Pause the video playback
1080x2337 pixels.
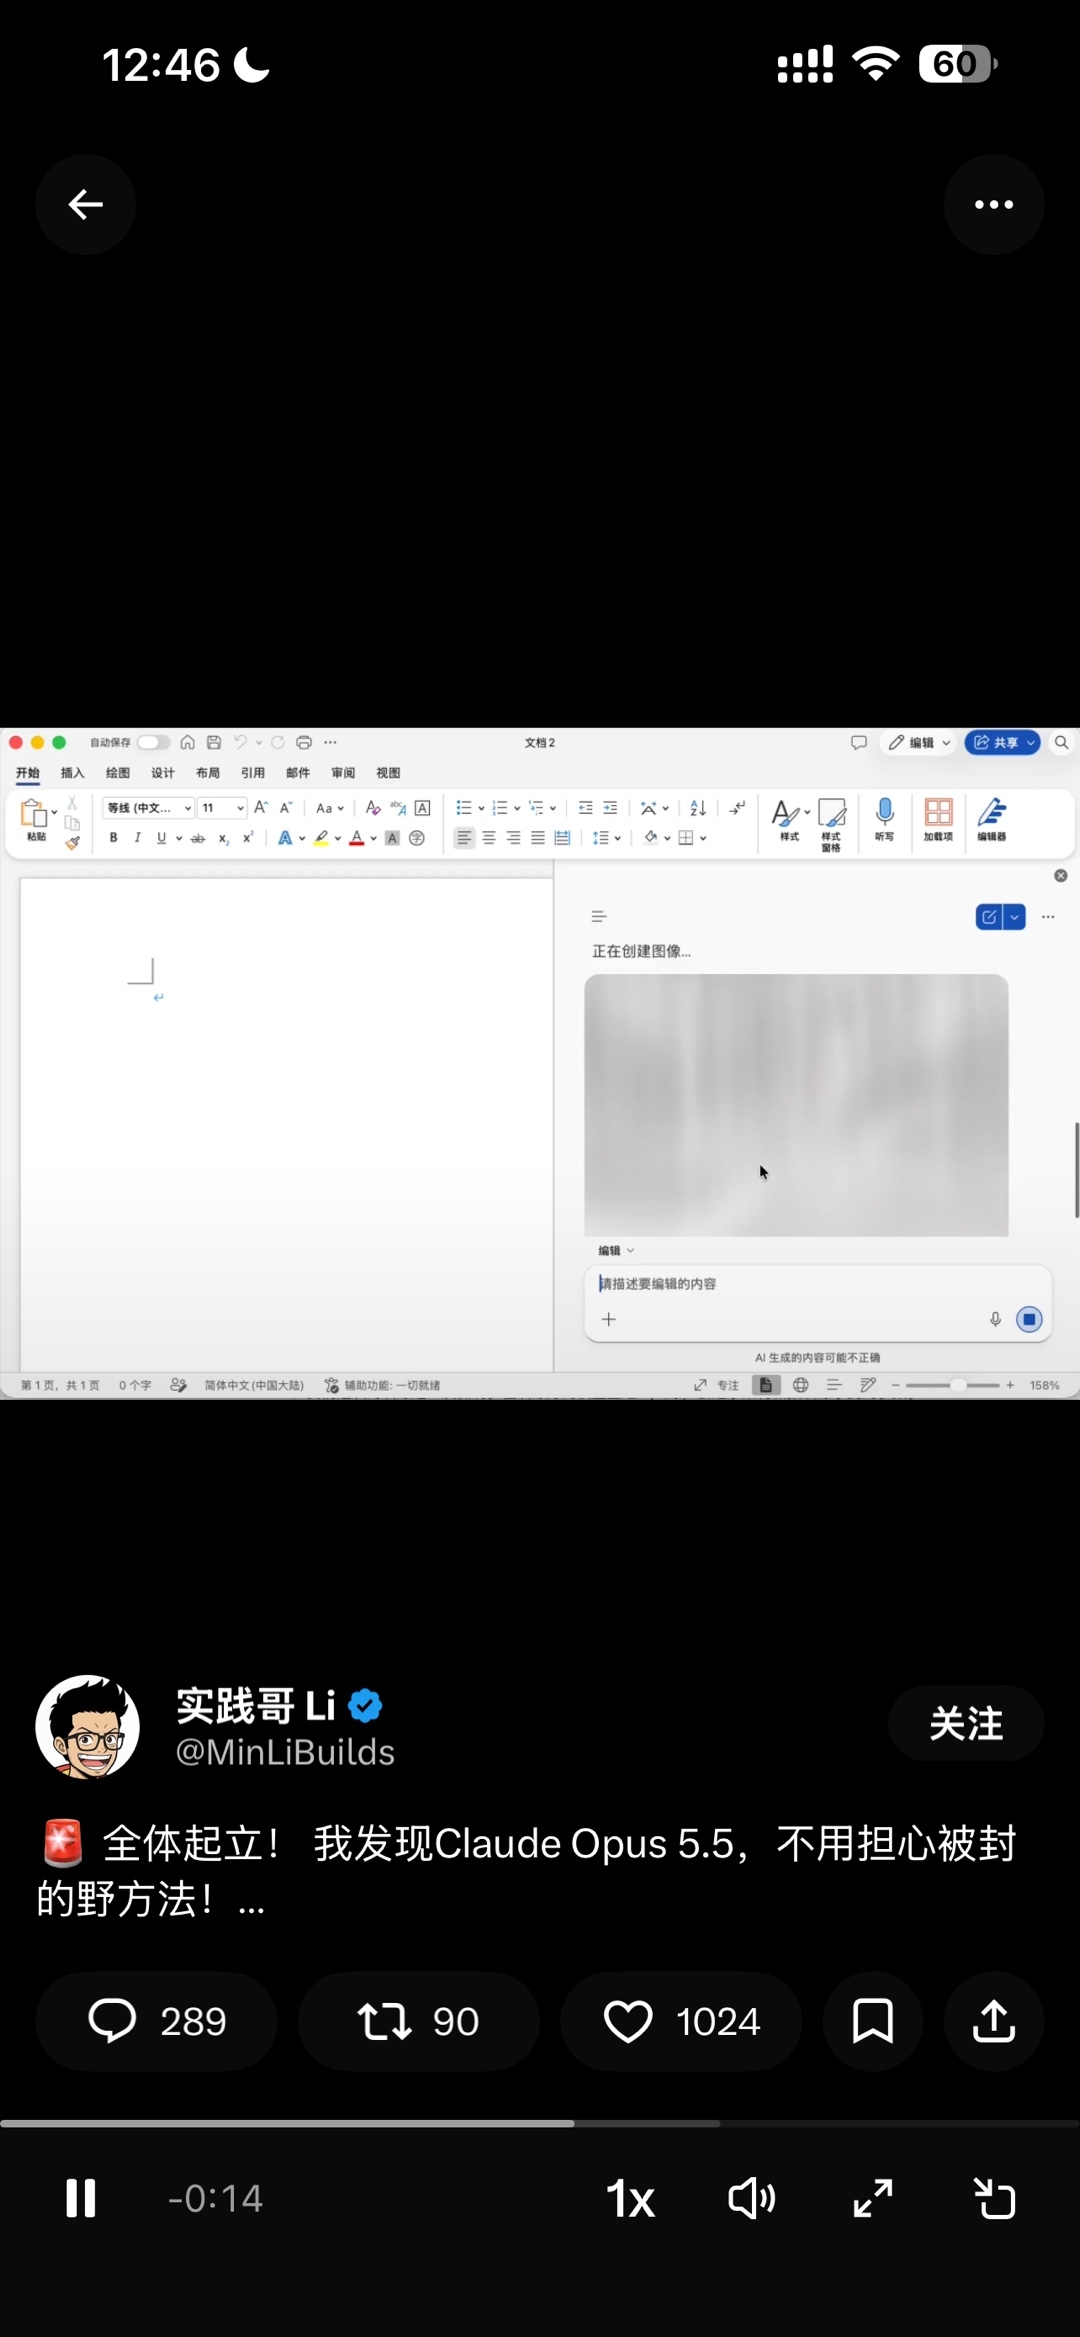click(x=81, y=2198)
